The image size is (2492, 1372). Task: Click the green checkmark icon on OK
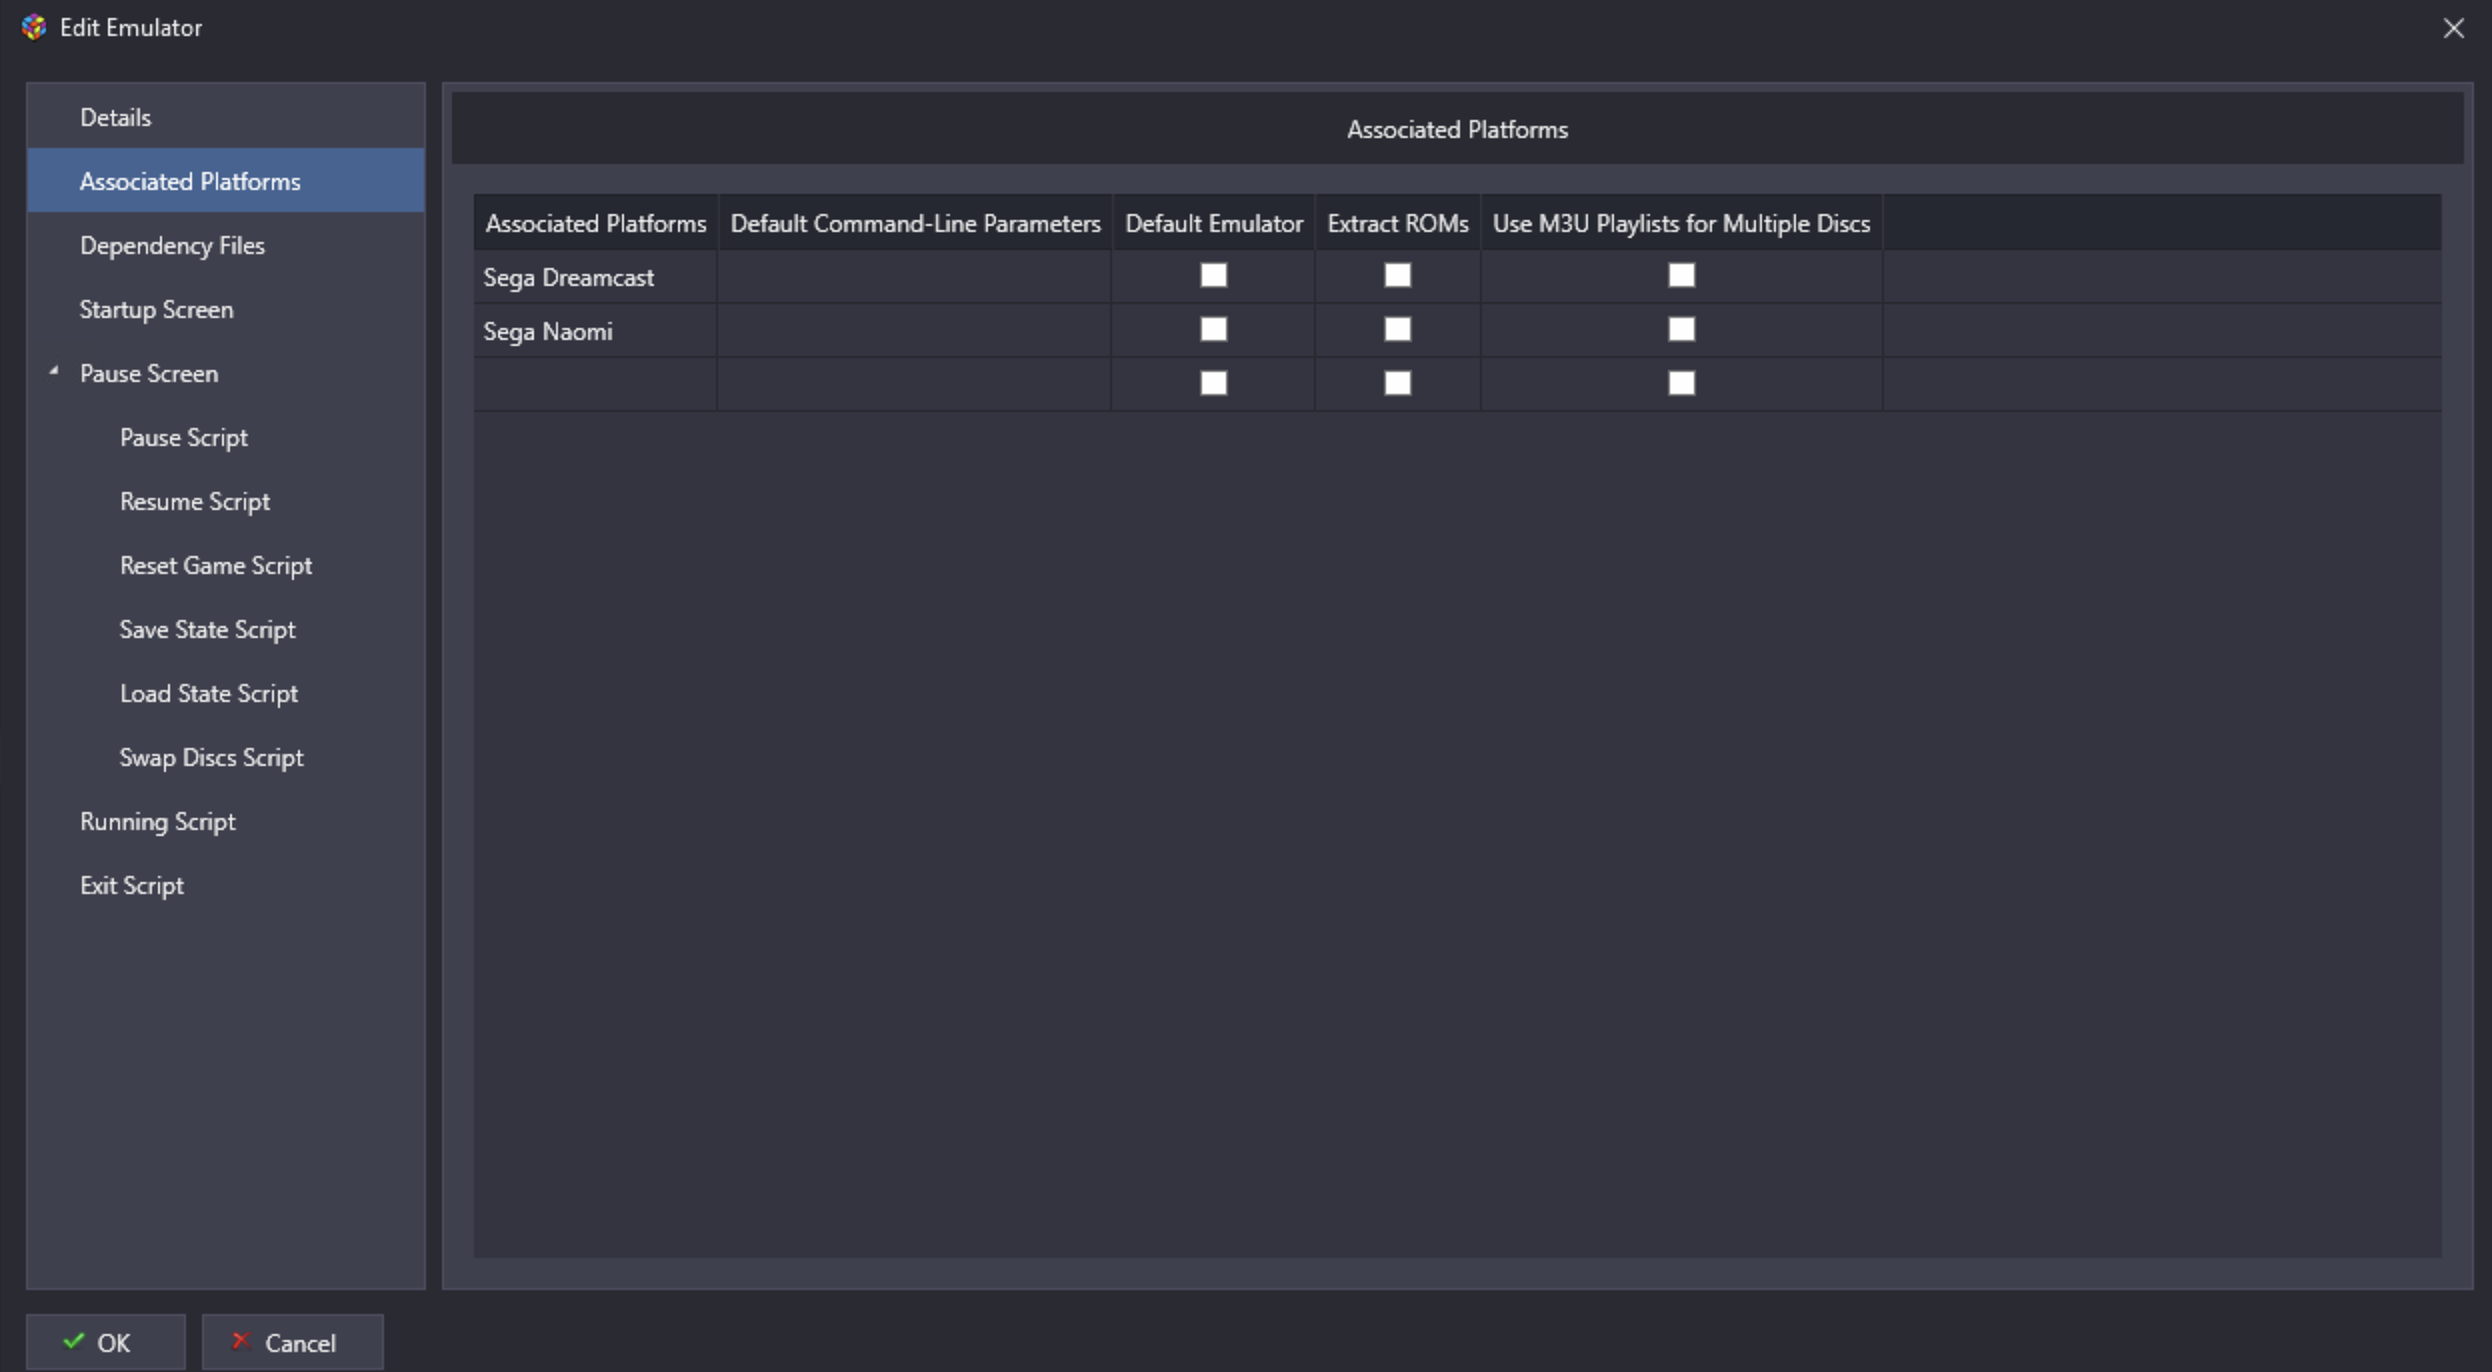[x=73, y=1341]
